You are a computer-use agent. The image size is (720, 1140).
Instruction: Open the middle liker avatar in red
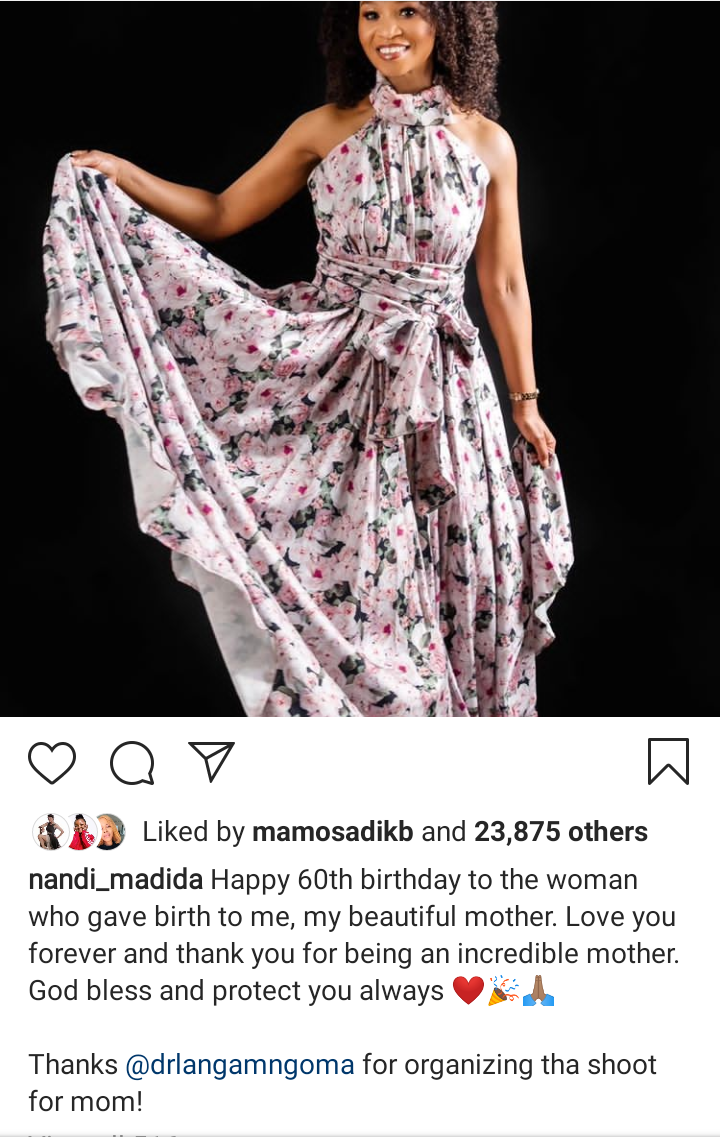(x=81, y=832)
